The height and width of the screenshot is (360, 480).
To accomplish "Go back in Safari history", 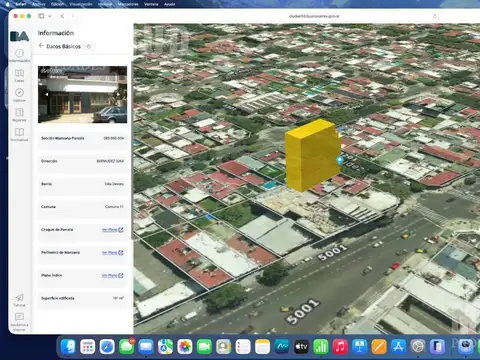I will pyautogui.click(x=62, y=16).
